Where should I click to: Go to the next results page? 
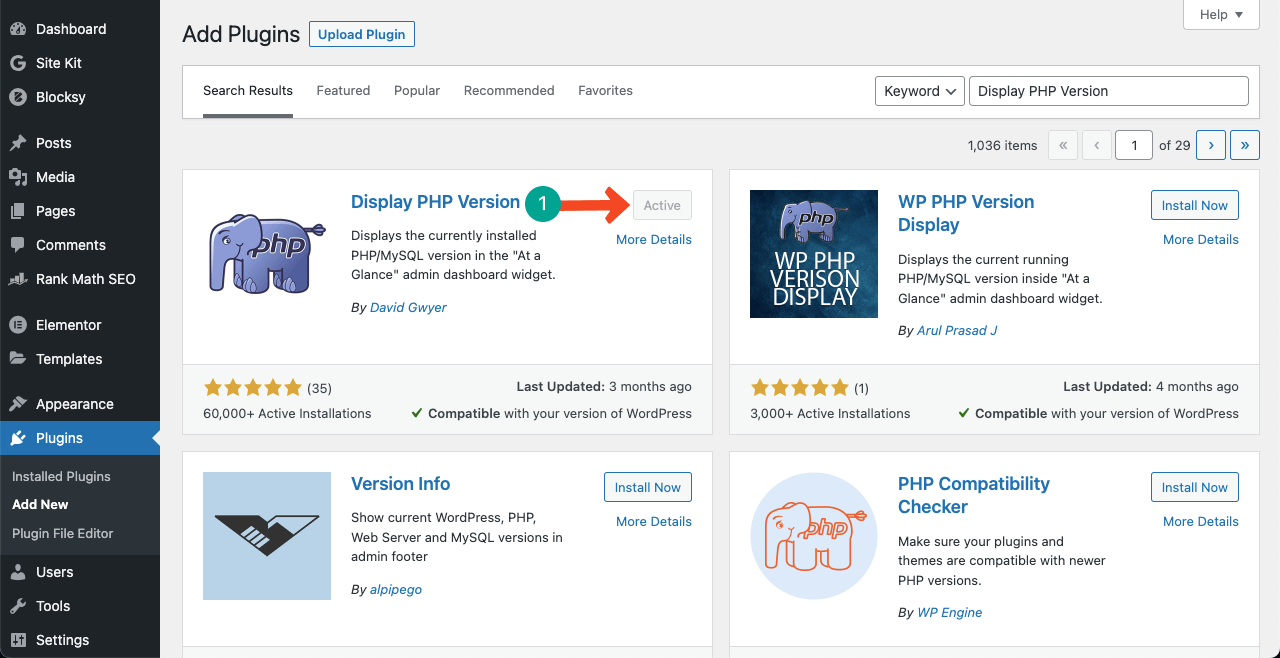click(1210, 145)
